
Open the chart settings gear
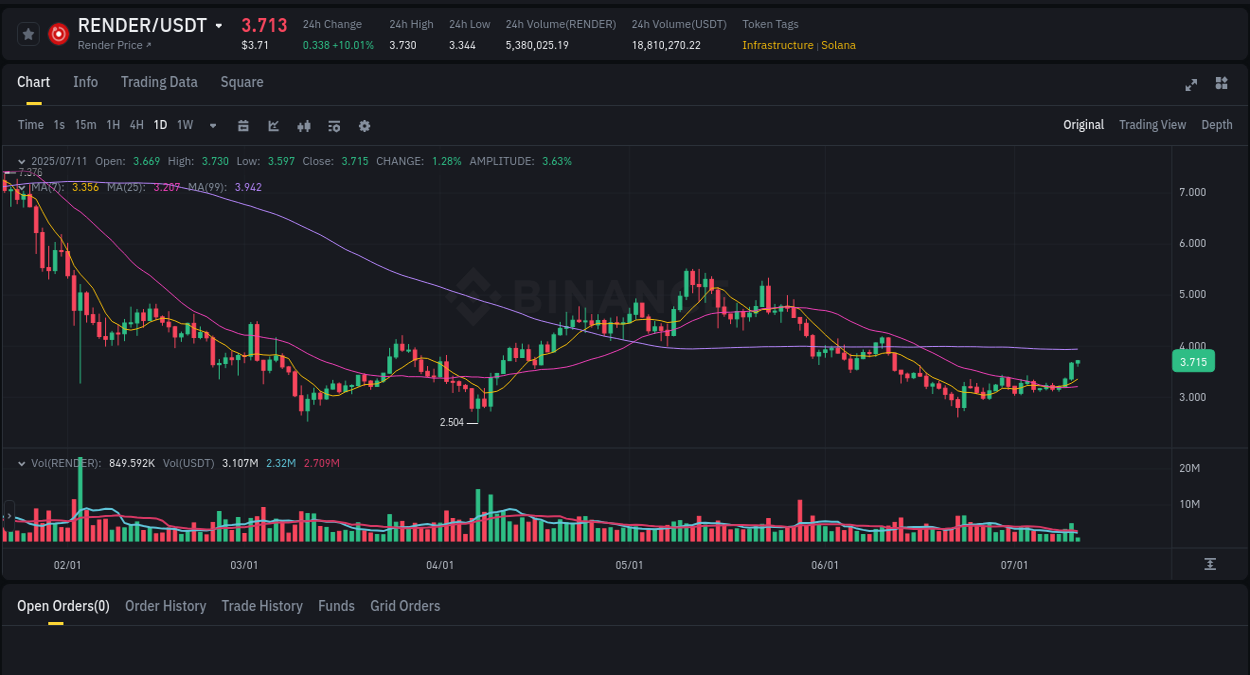364,125
